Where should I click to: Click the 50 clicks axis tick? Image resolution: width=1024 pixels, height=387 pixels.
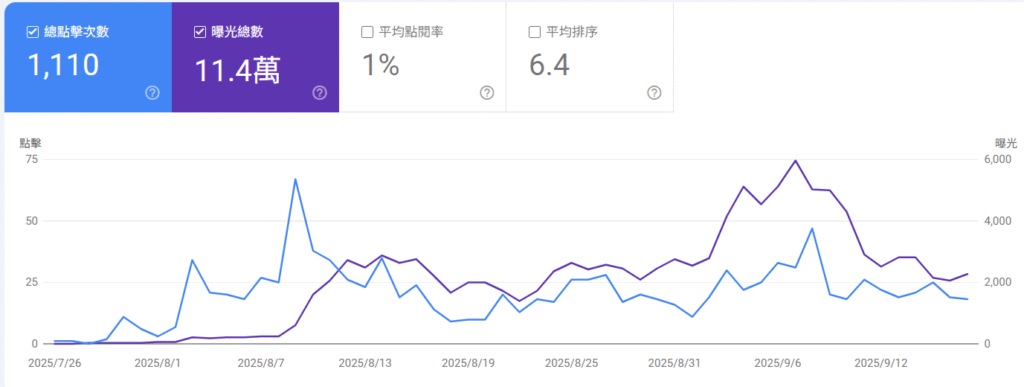pos(32,221)
